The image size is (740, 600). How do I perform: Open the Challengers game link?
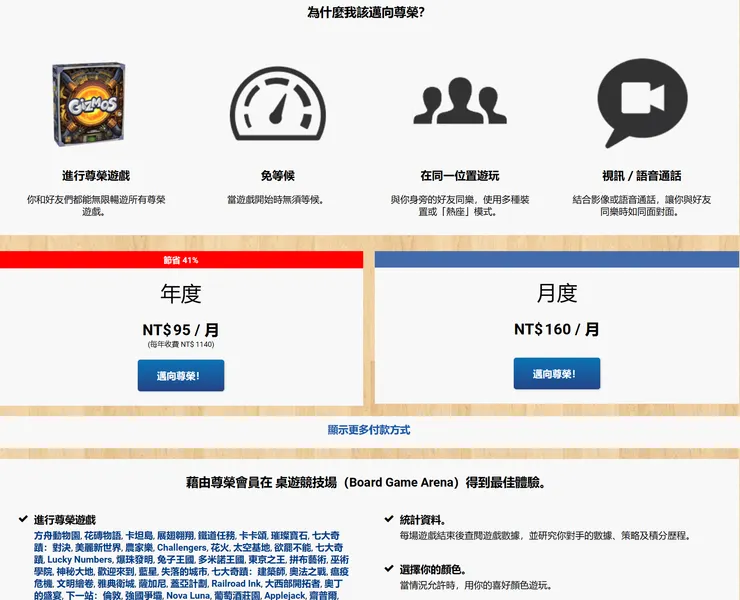(x=182, y=548)
